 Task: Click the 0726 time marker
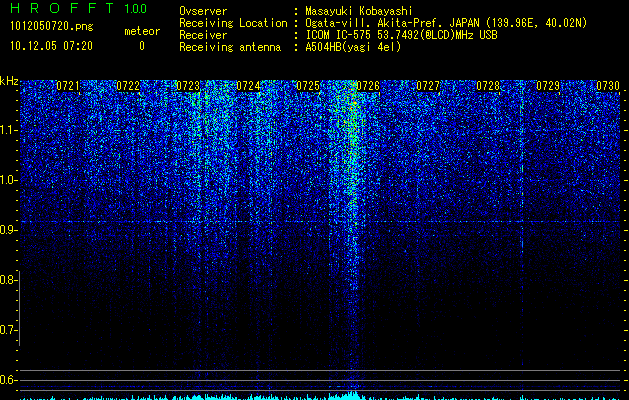point(368,86)
